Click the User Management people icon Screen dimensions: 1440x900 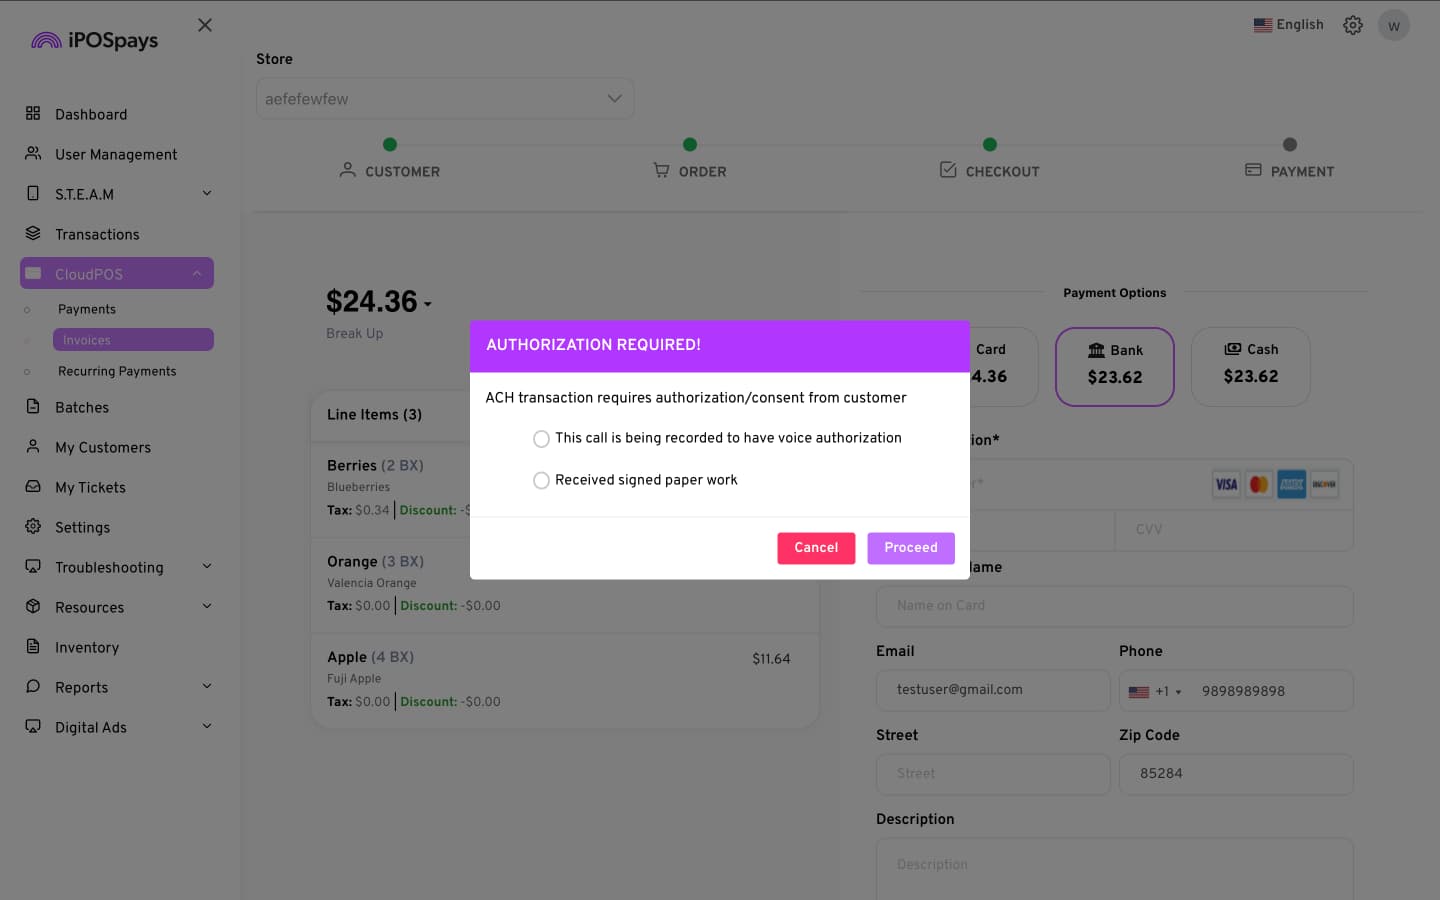(33, 154)
